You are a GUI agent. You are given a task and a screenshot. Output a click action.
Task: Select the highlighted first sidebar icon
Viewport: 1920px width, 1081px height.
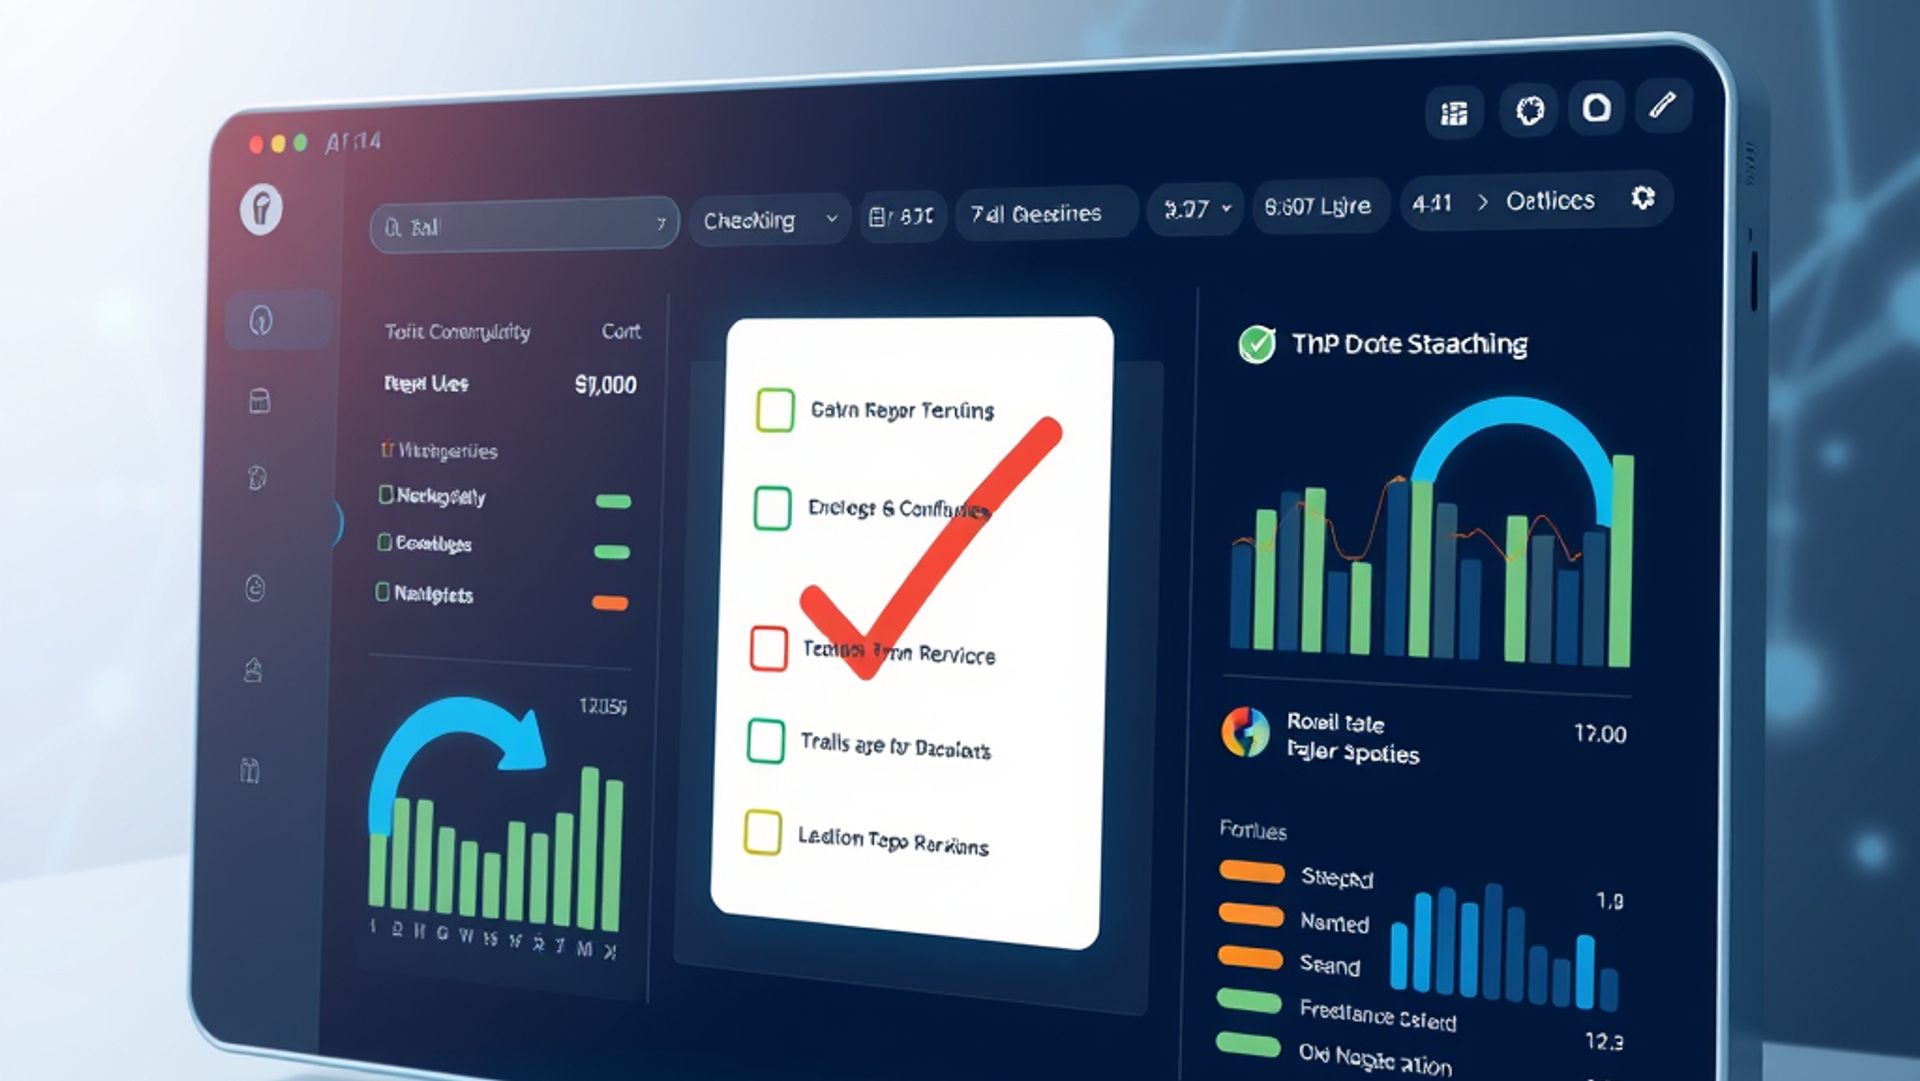(261, 320)
